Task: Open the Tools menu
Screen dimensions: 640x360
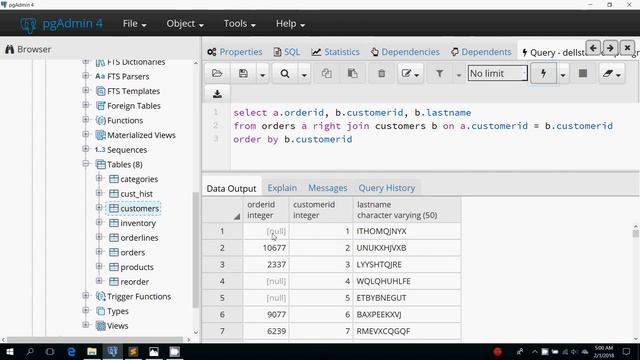Action: pyautogui.click(x=240, y=24)
